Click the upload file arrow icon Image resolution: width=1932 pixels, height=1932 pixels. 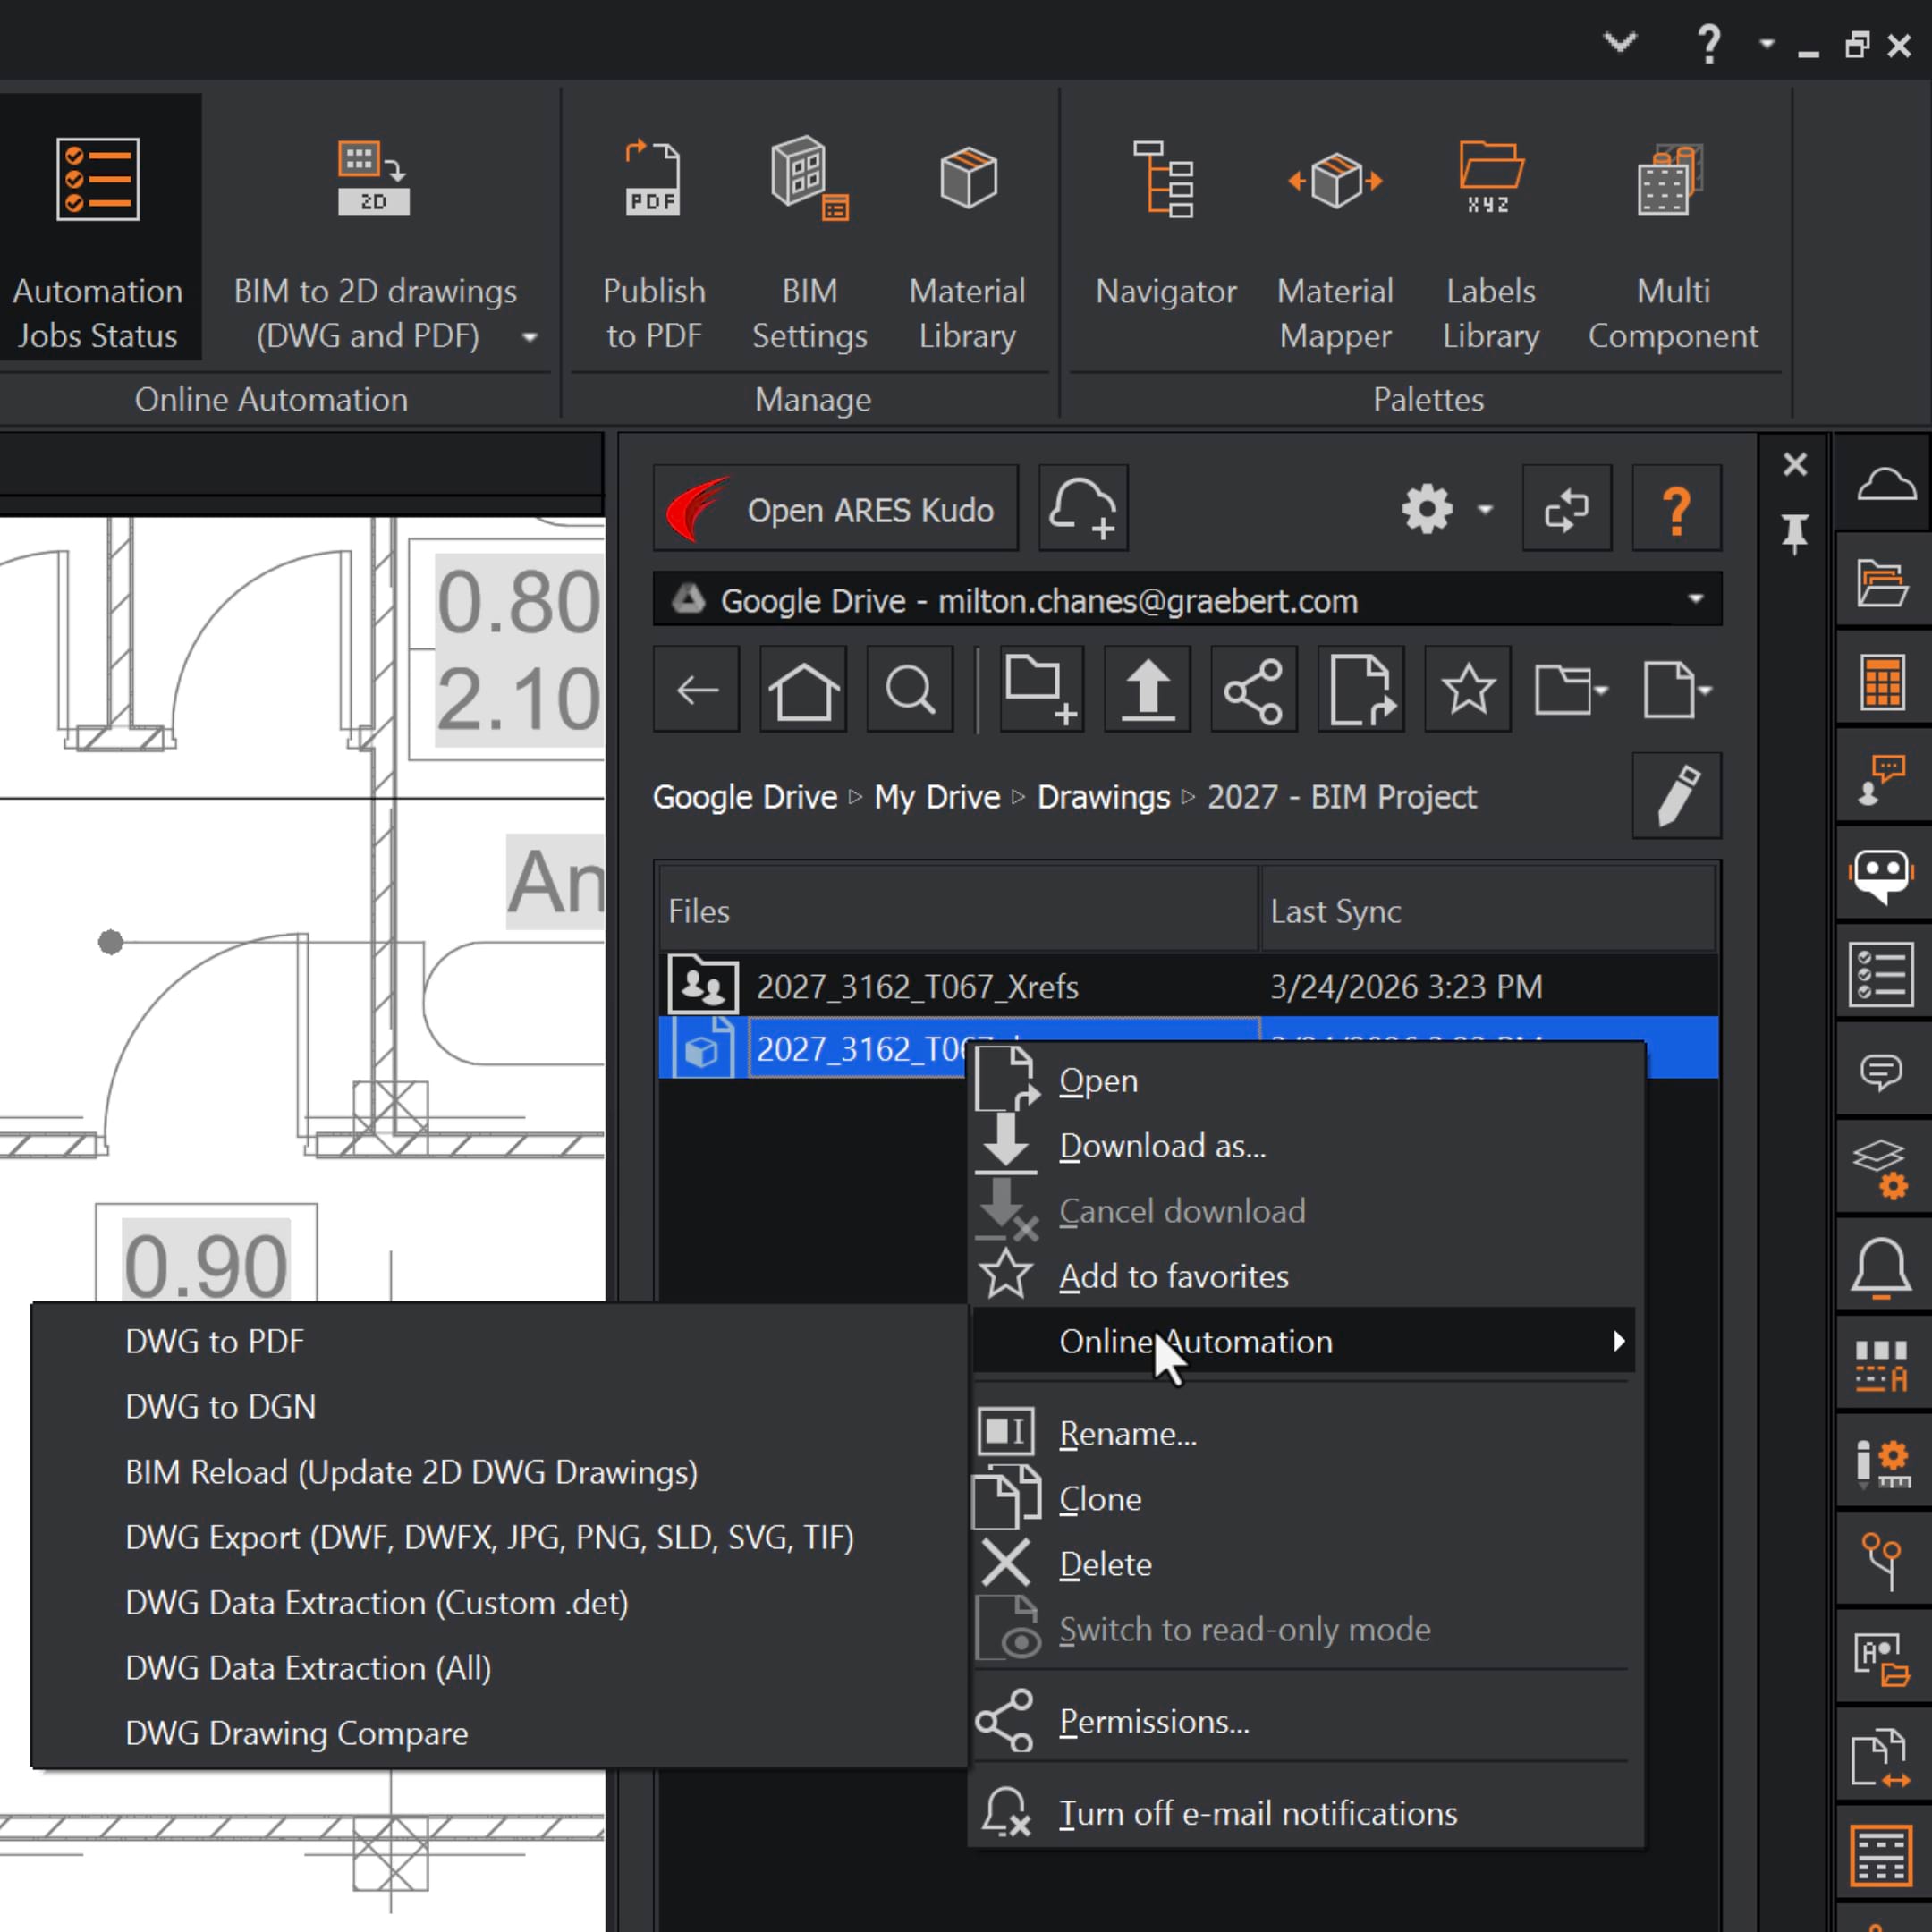click(1147, 690)
